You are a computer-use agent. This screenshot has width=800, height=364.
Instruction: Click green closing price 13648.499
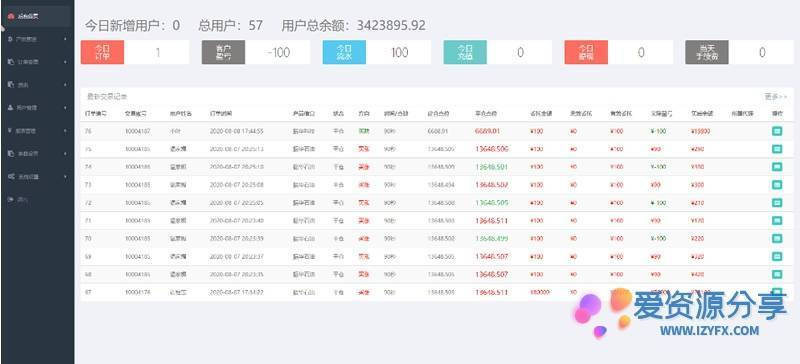pos(491,238)
